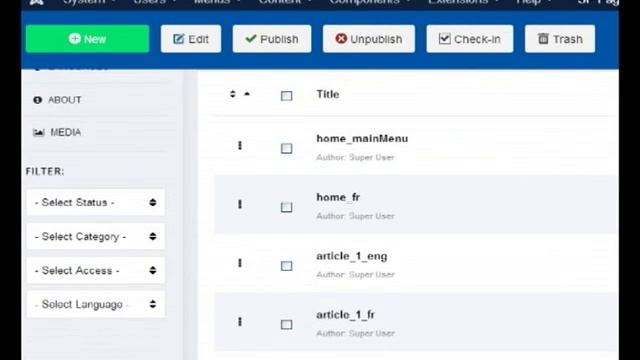
Task: Open ABOUT in the sidebar
Action: (64, 100)
